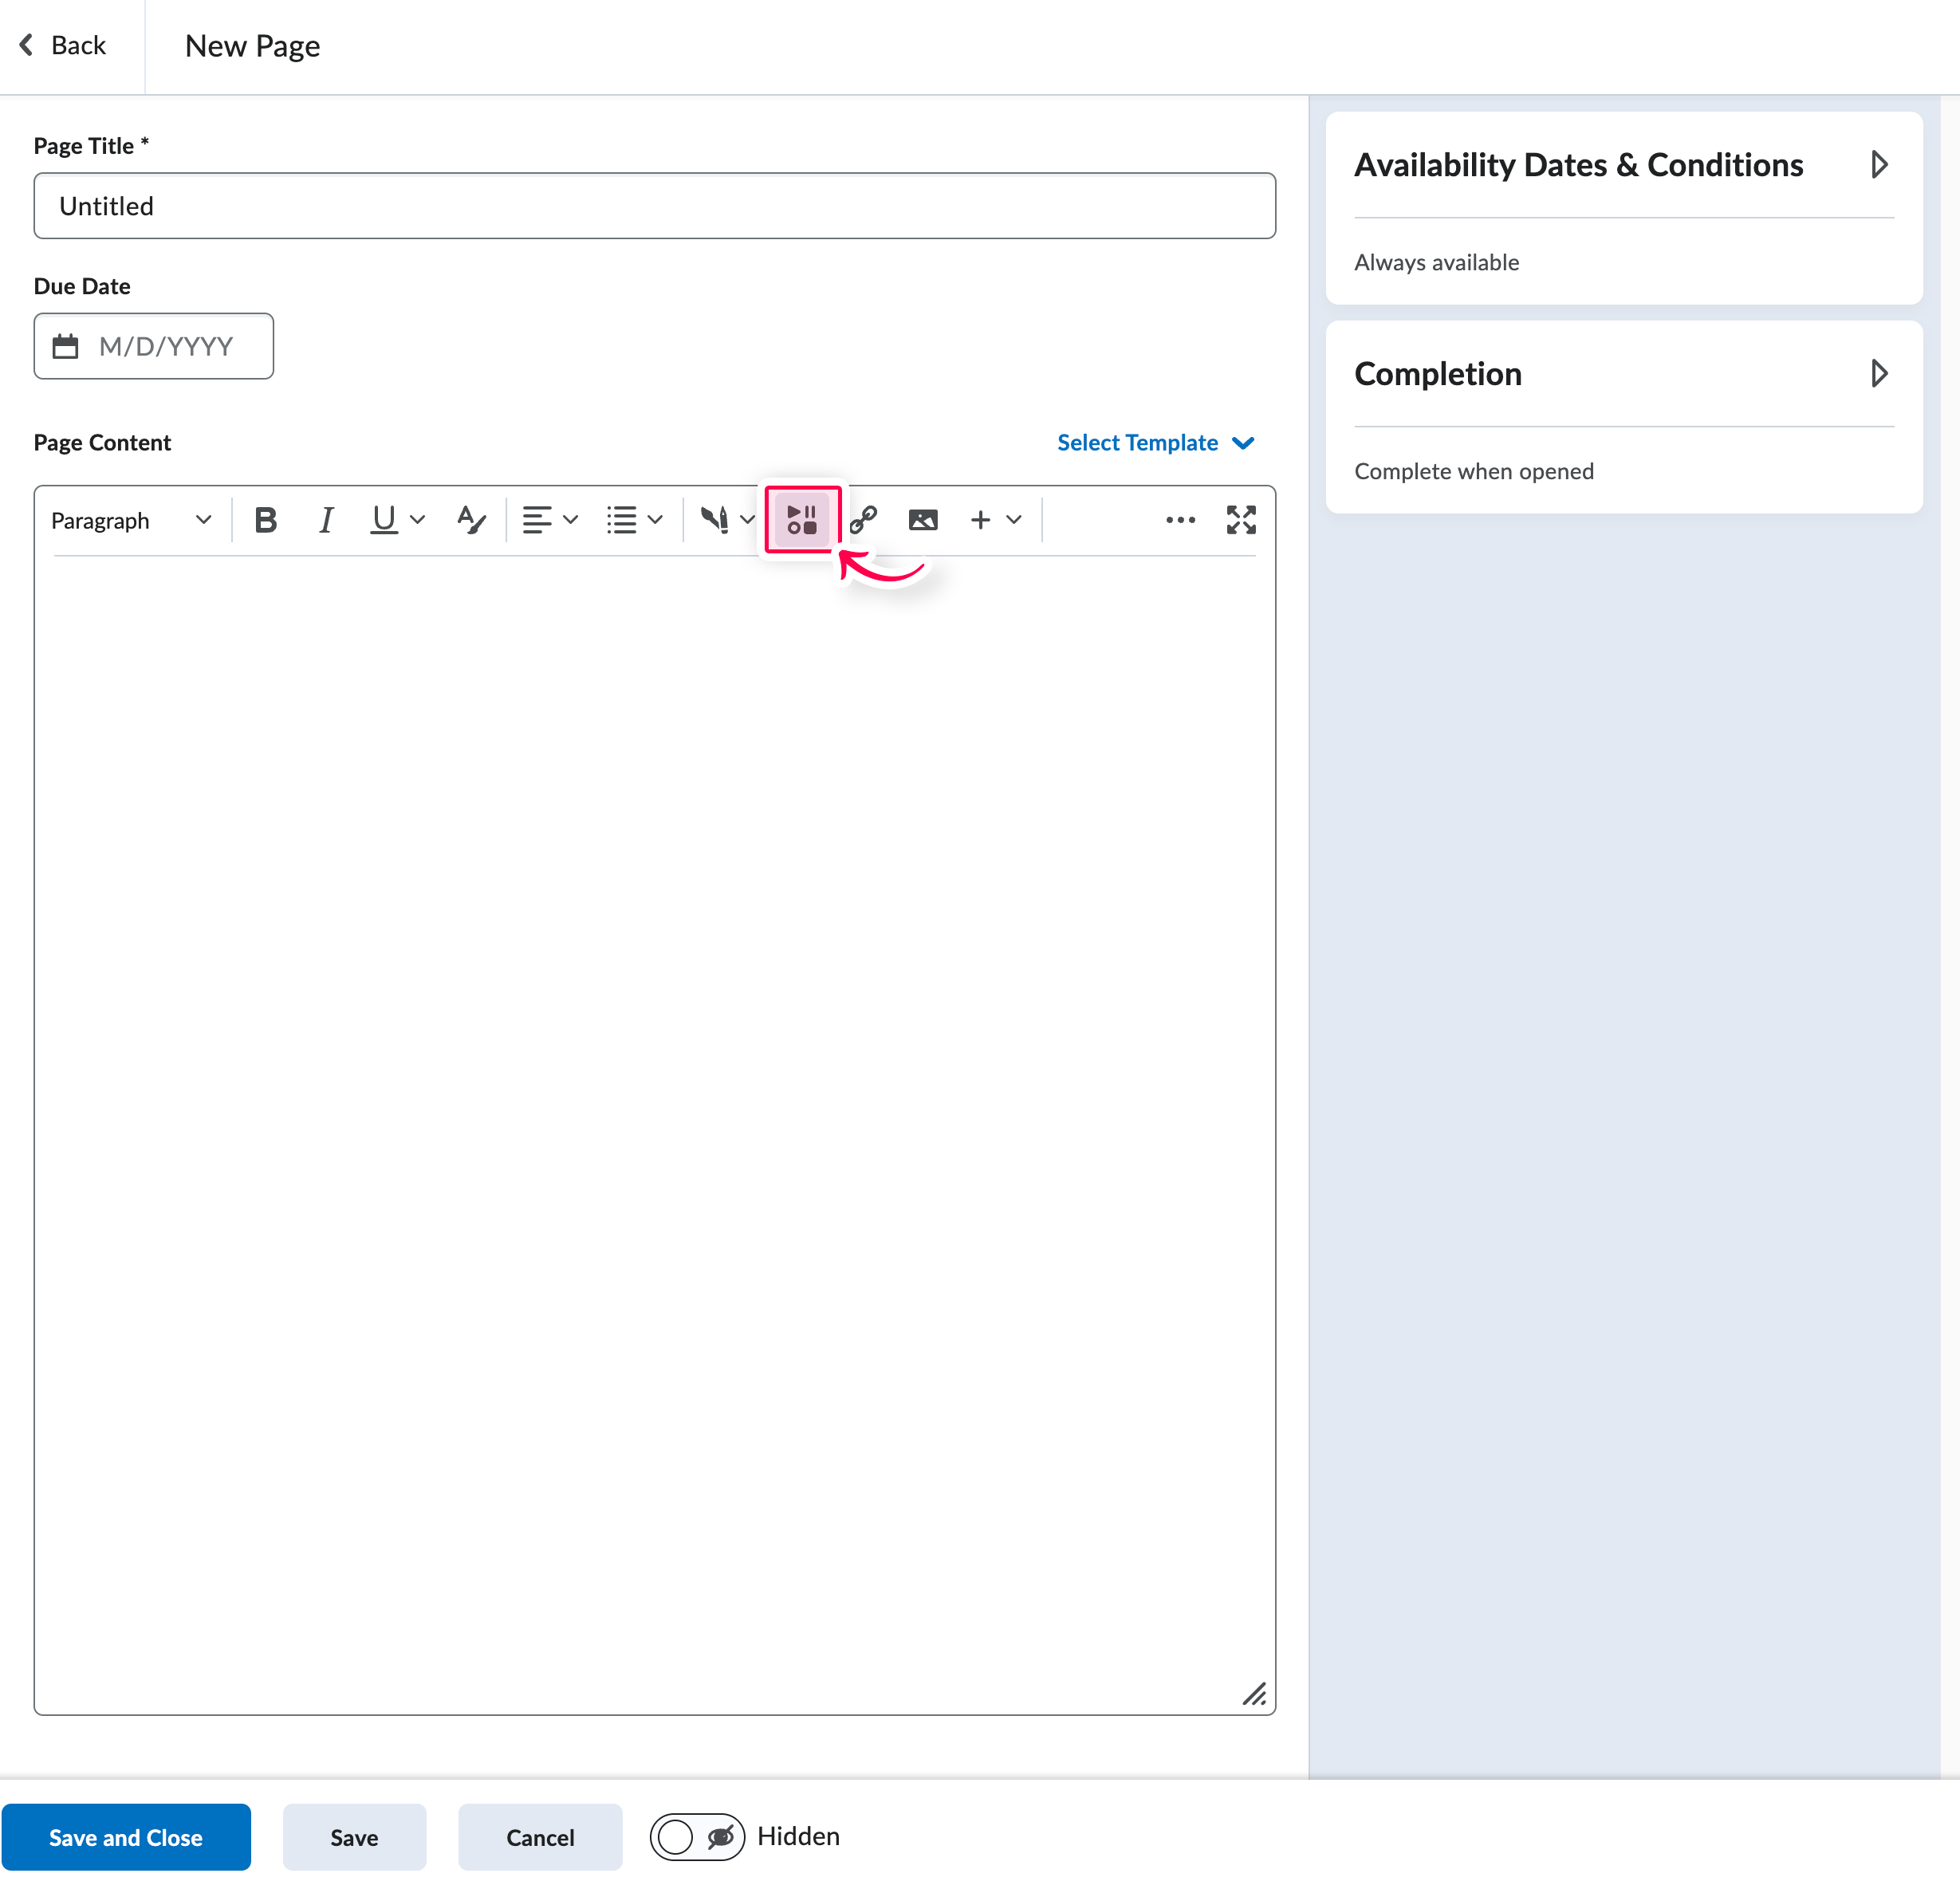The height and width of the screenshot is (1885, 1960).
Task: Toggle the Hidden visibility switch
Action: point(697,1836)
